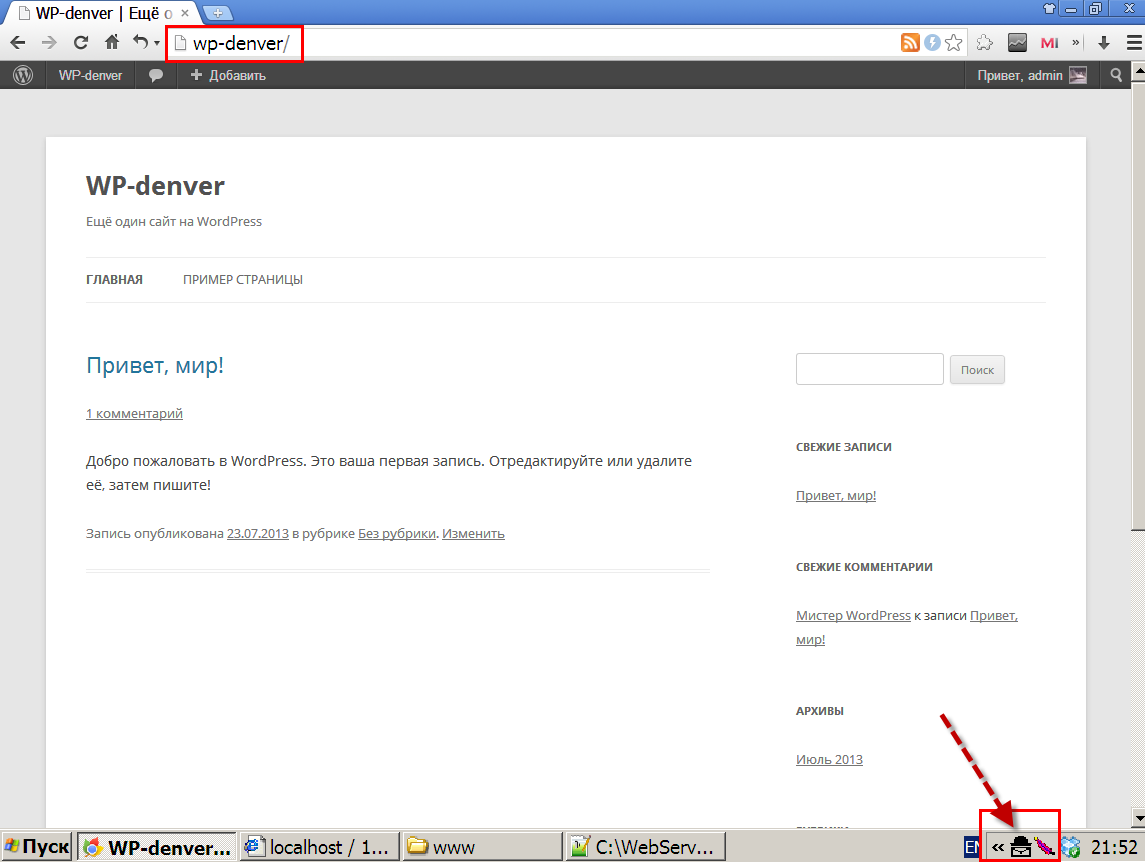The image size is (1145, 862).
Task: Bookmark the page with the star icon
Action: coord(954,42)
